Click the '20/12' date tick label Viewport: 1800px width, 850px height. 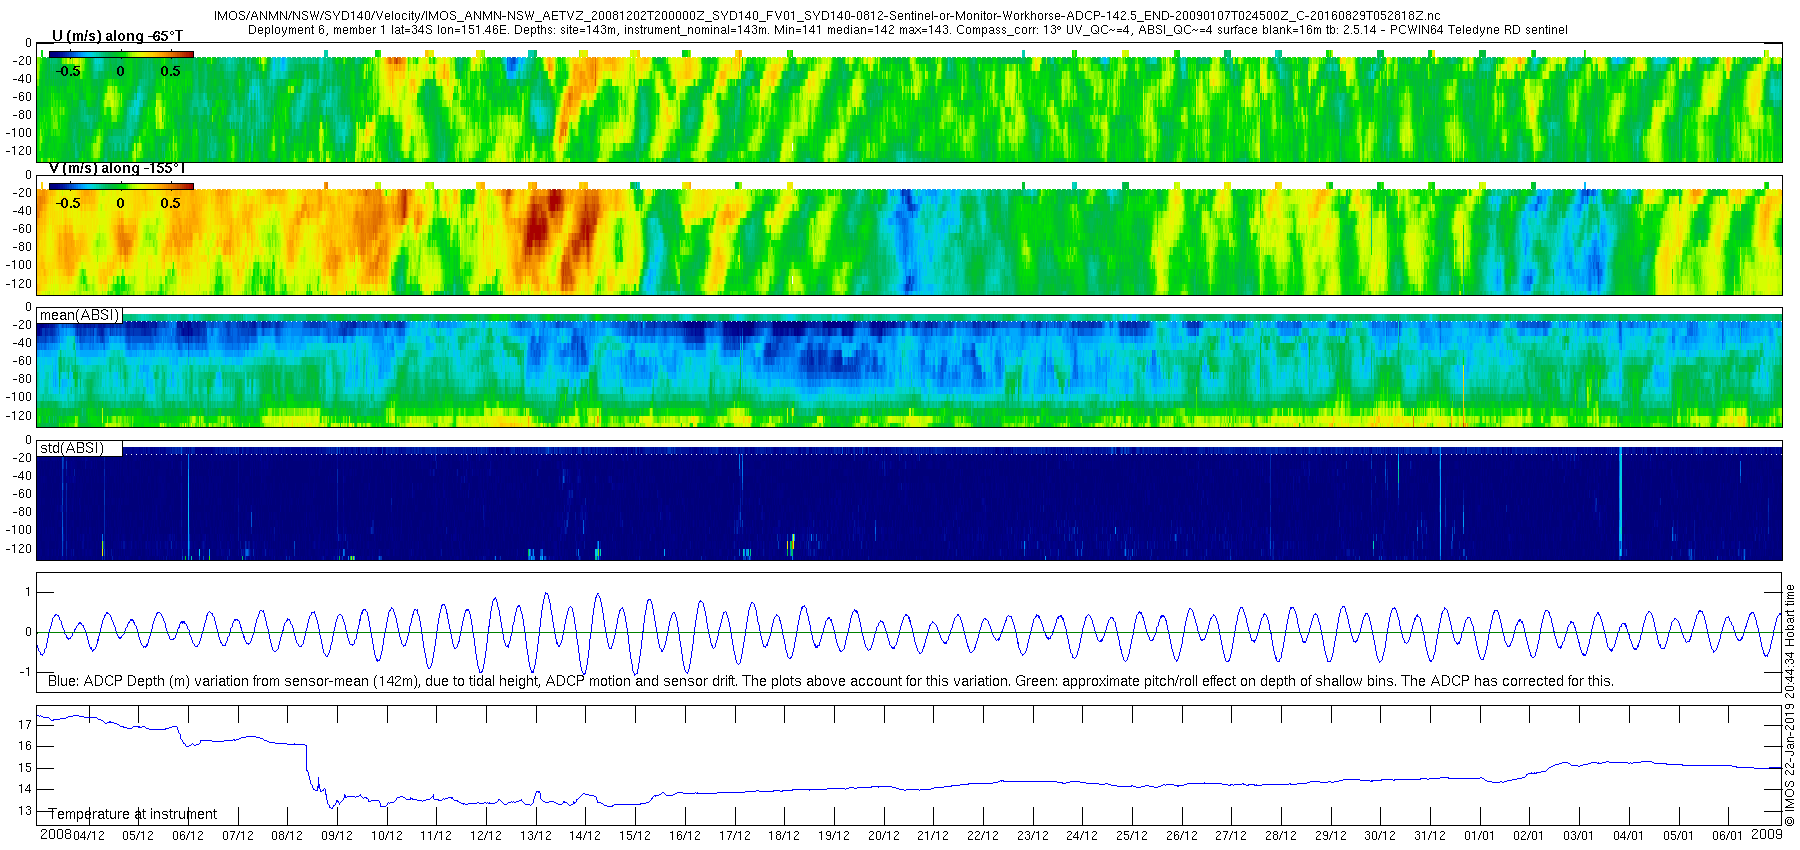(883, 836)
